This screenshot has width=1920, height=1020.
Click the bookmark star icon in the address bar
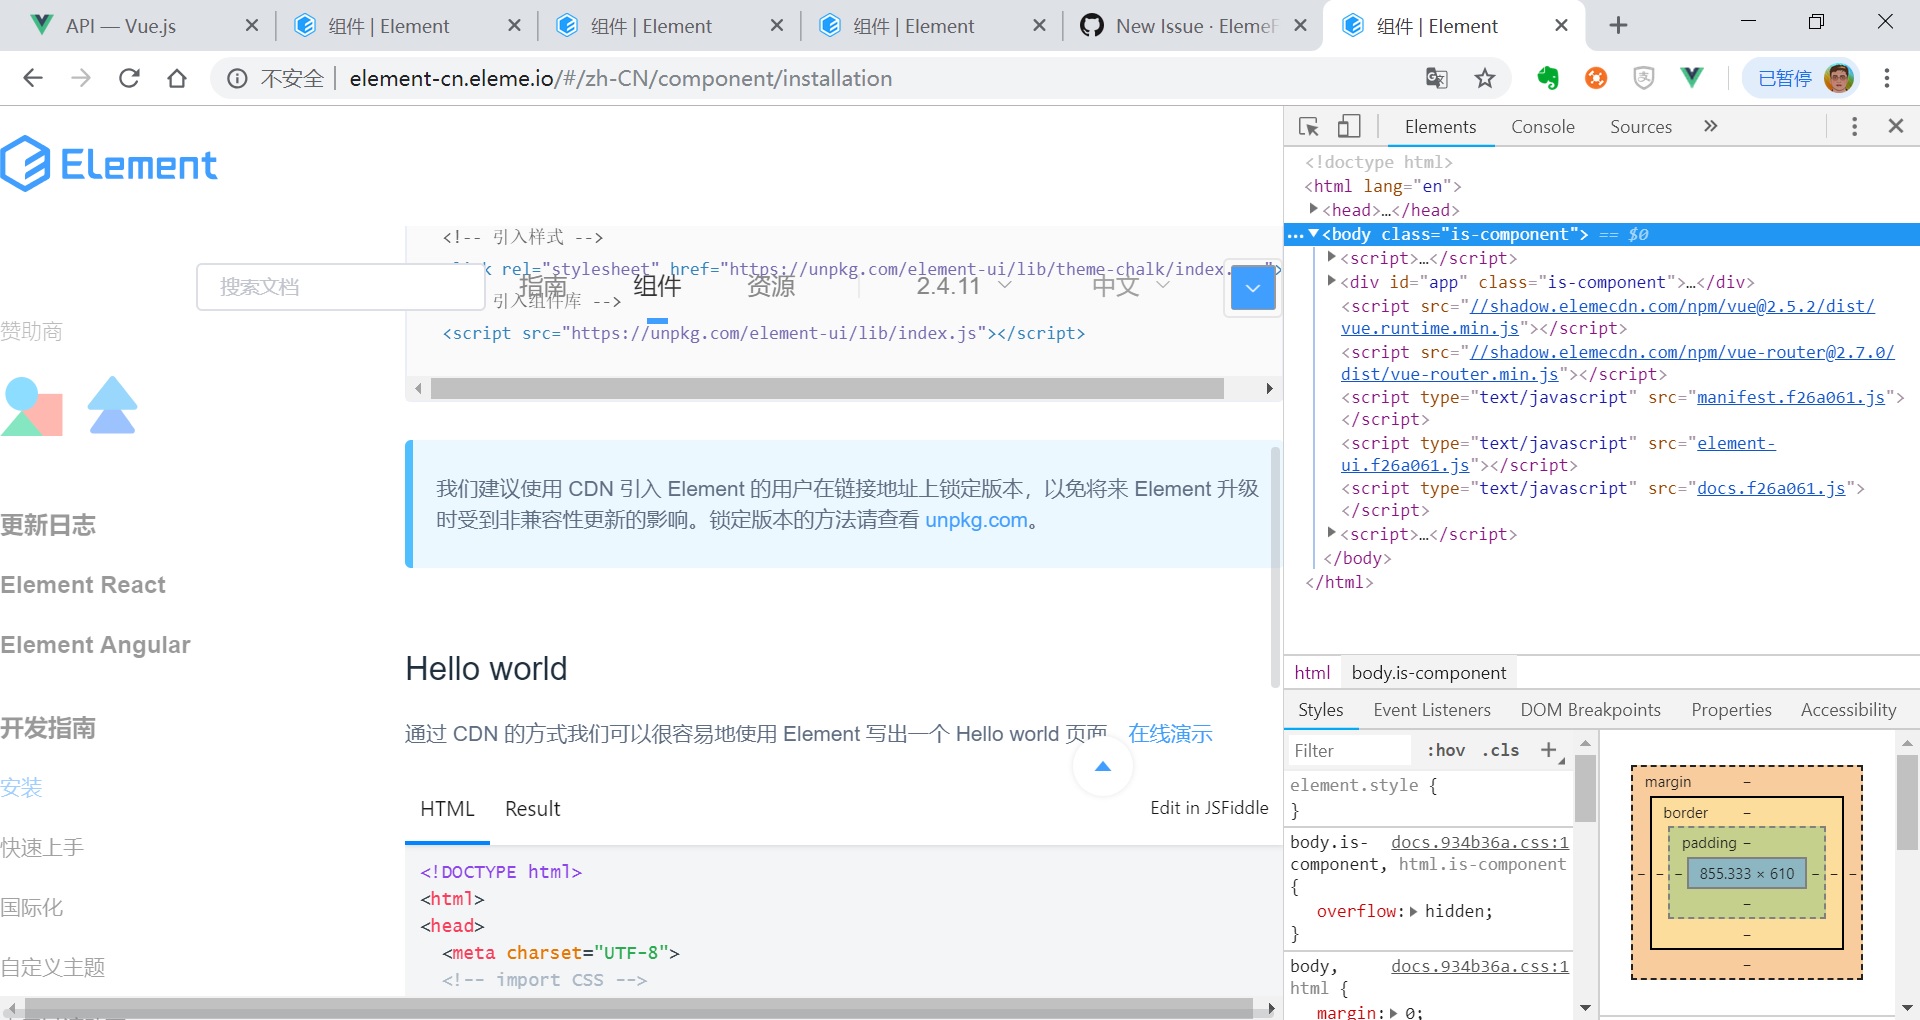click(x=1485, y=78)
